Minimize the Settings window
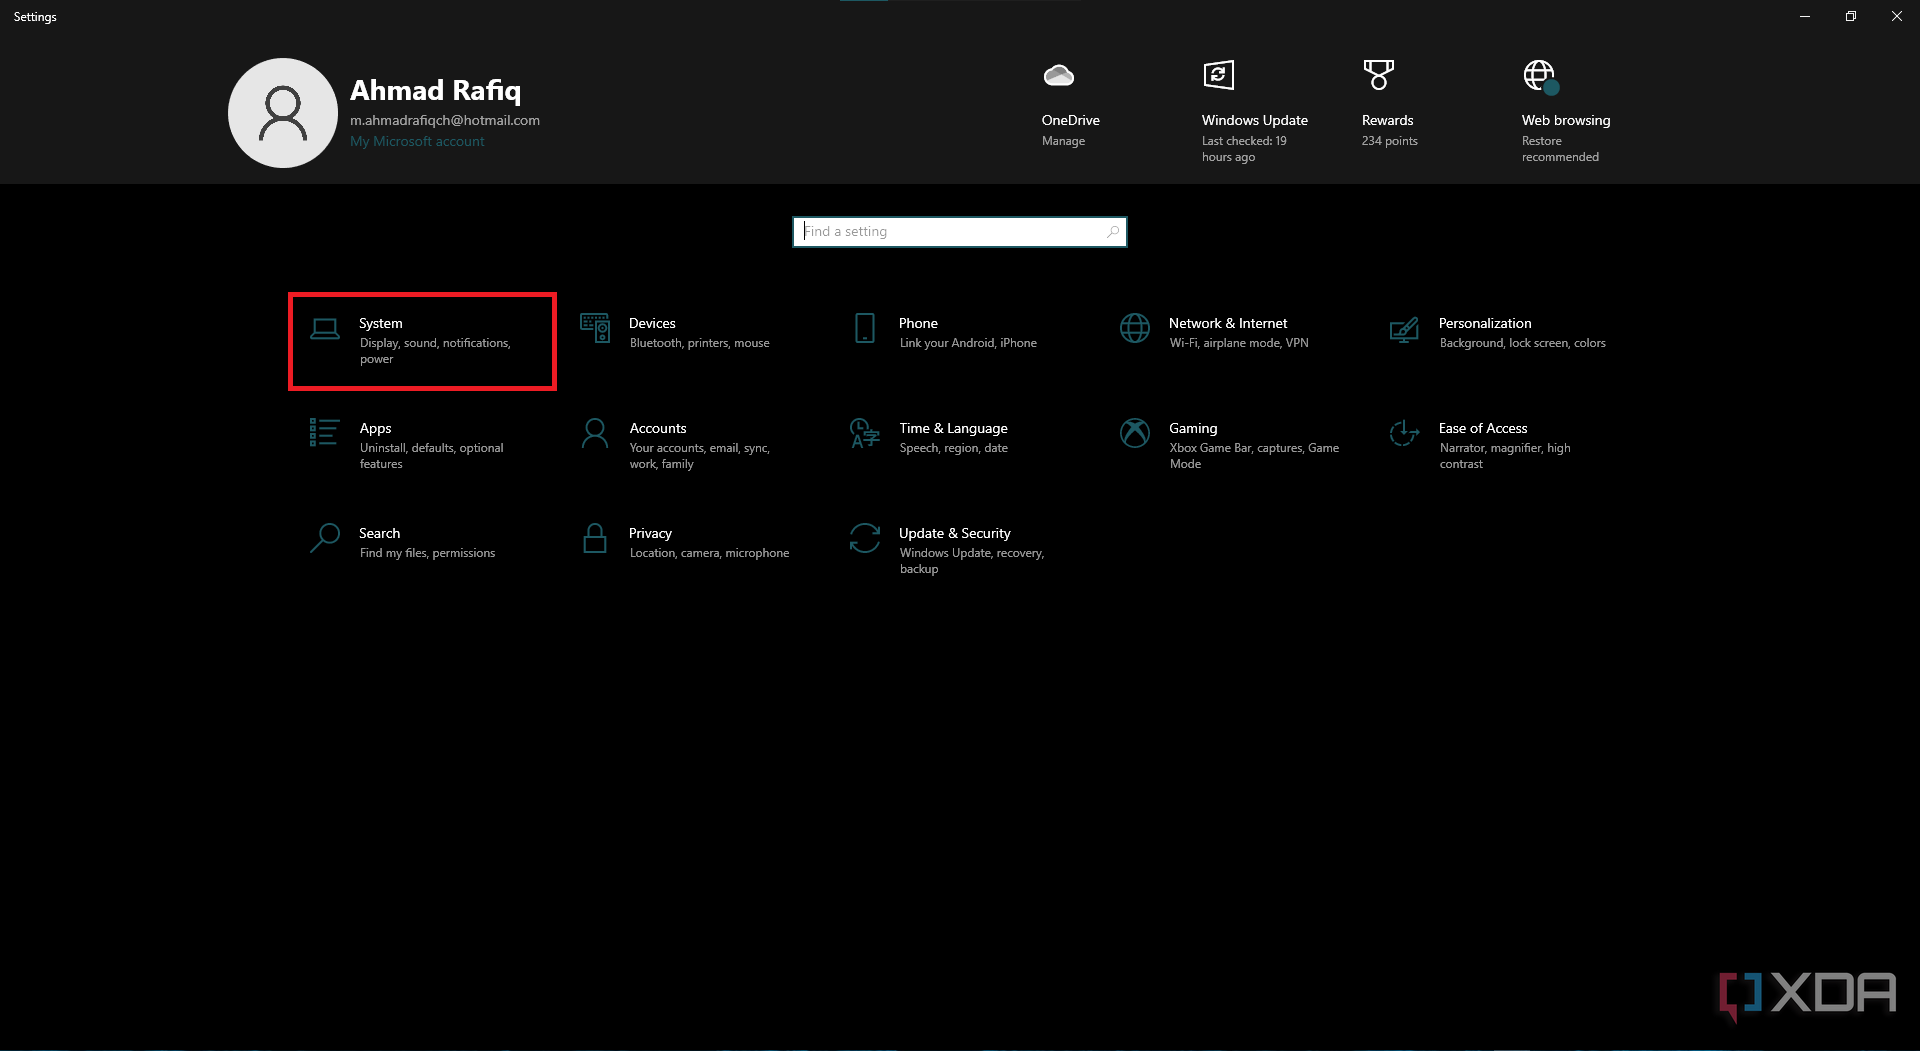 pyautogui.click(x=1805, y=16)
